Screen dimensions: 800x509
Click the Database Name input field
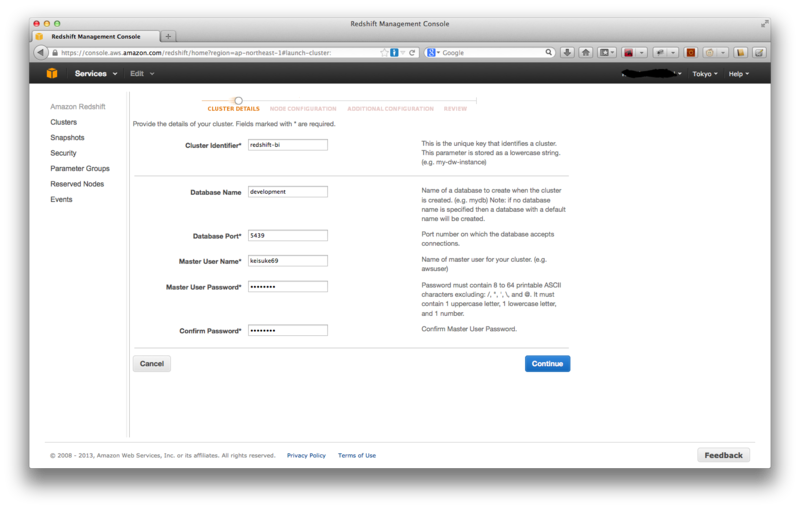click(x=288, y=192)
